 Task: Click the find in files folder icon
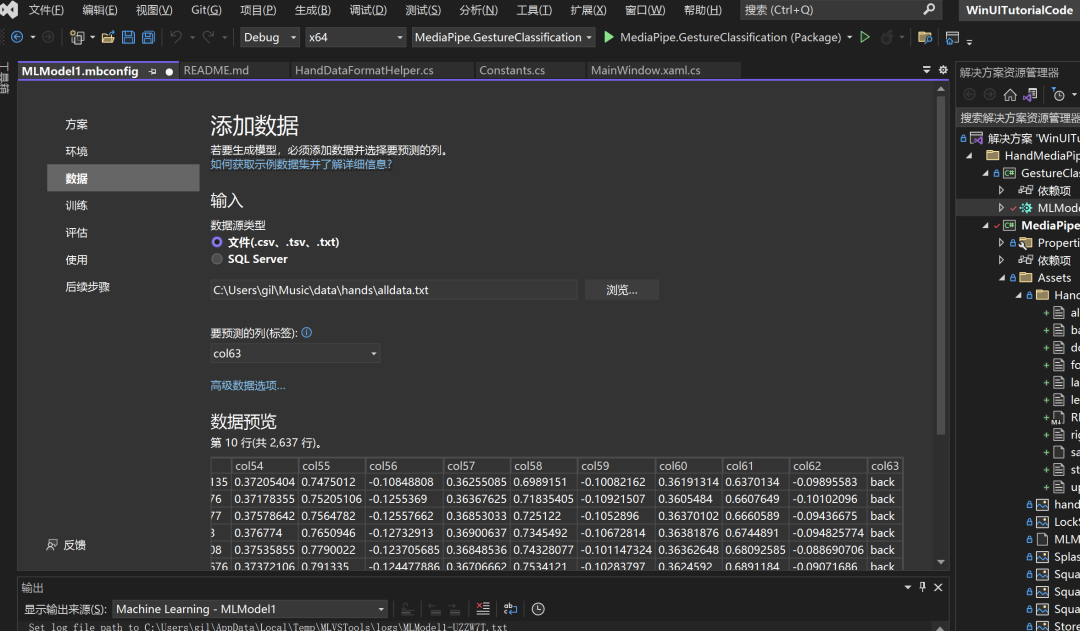(925, 37)
